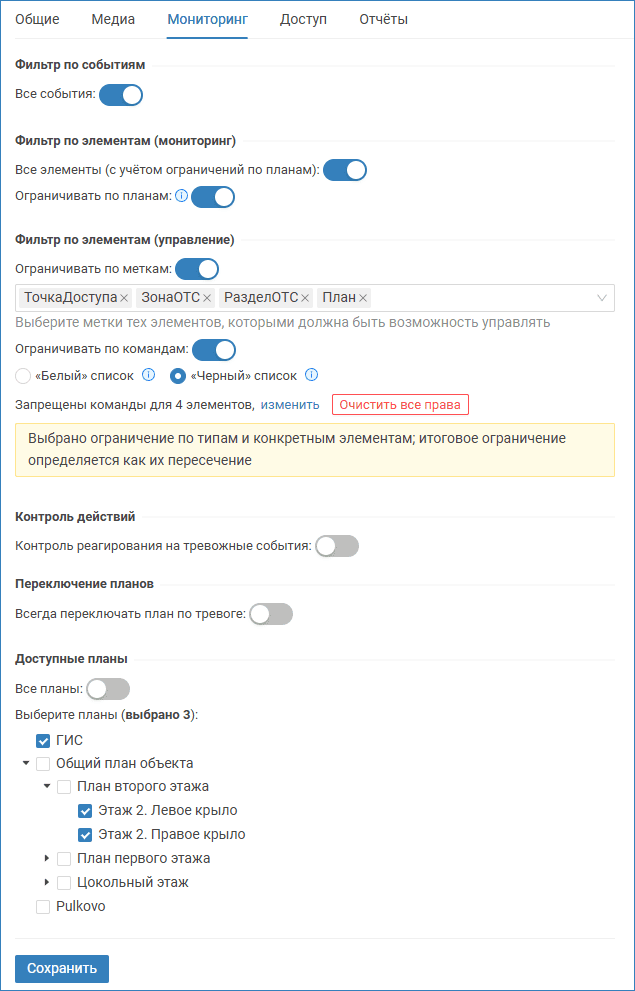Remove the РазделОТС tag
This screenshot has height=991, width=635.
pos(305,298)
